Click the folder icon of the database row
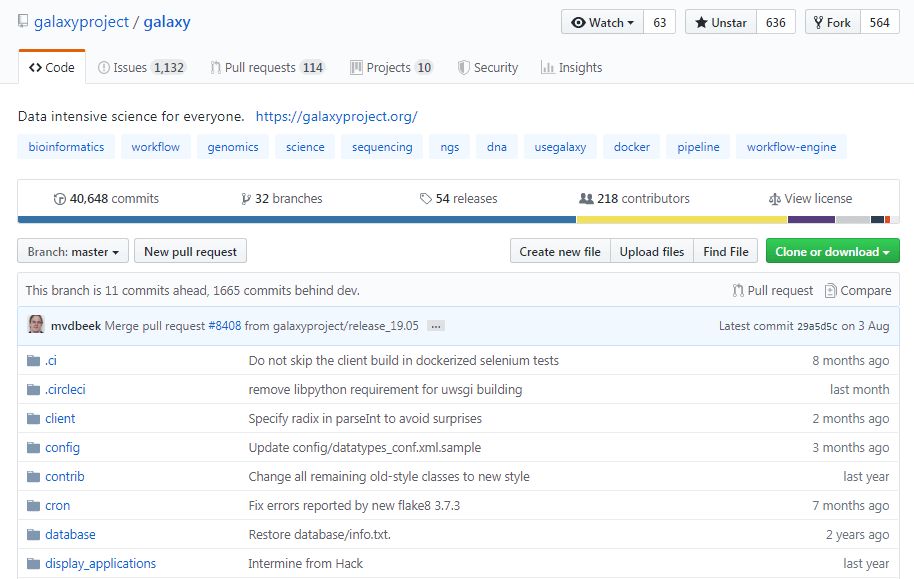This screenshot has height=579, width=914. point(33,535)
